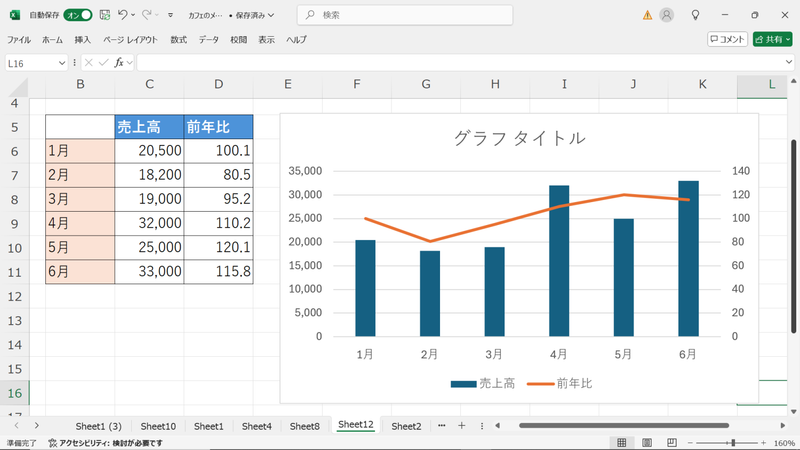Select the 4月 bar in chart
Viewport: 800px width, 450px height.
[559, 261]
